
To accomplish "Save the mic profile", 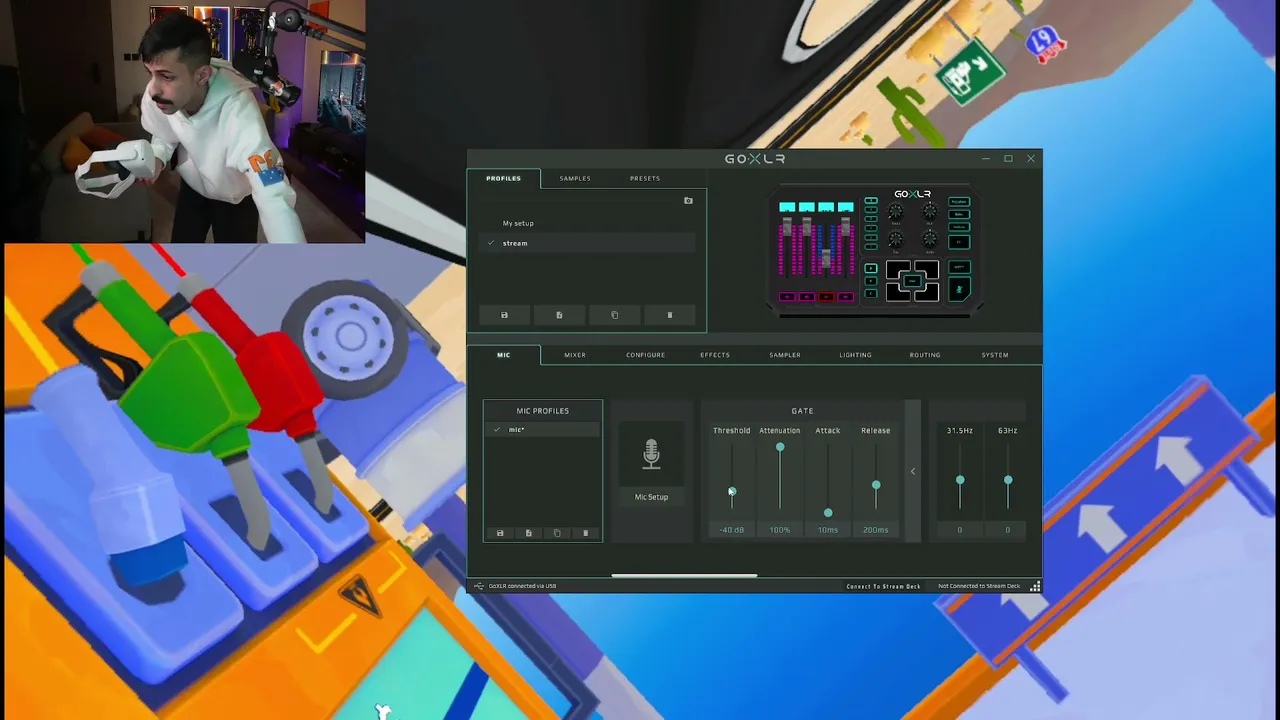I will (x=500, y=533).
